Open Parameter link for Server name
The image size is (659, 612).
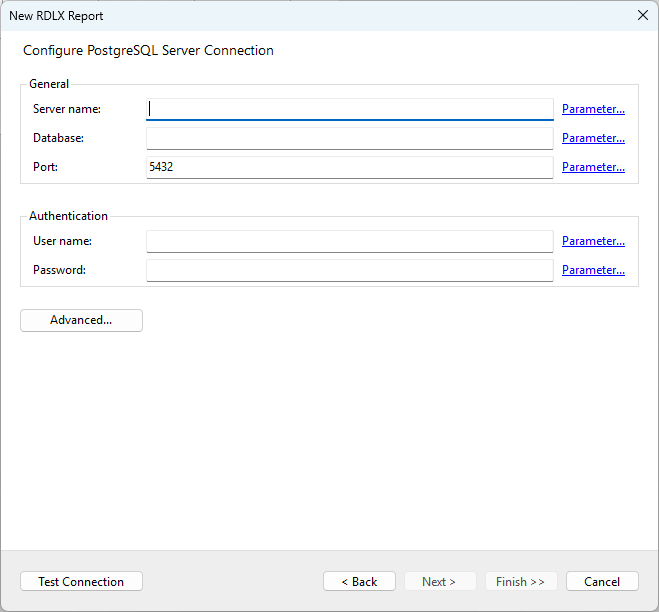593,109
